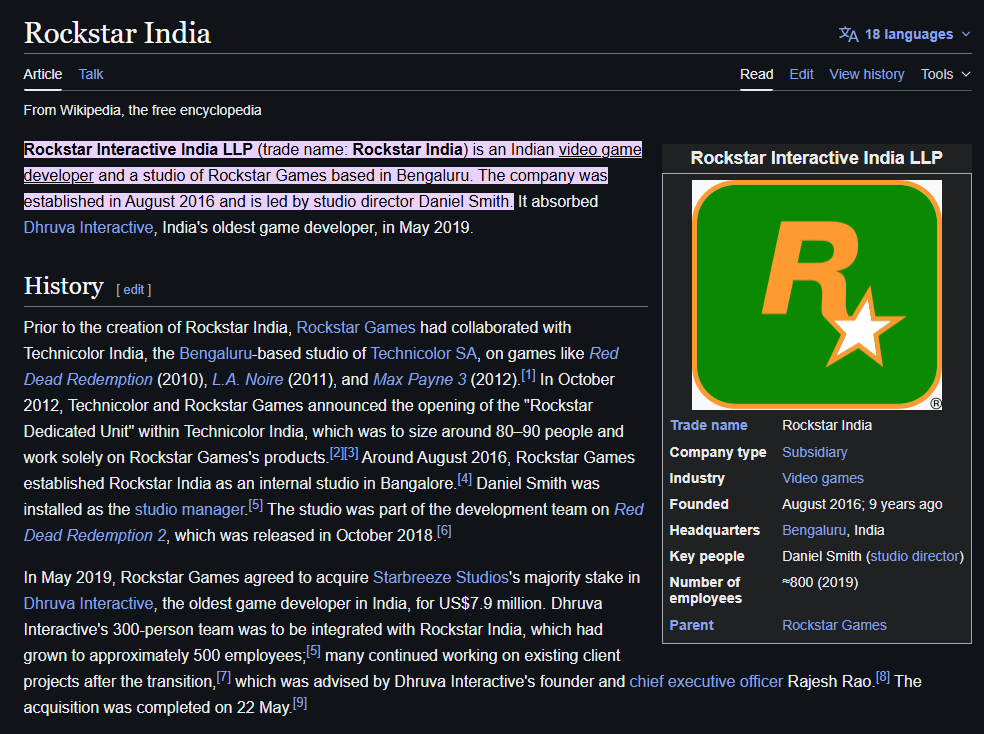Jump to citation reference [4]
The height and width of the screenshot is (734, 984).
[464, 479]
